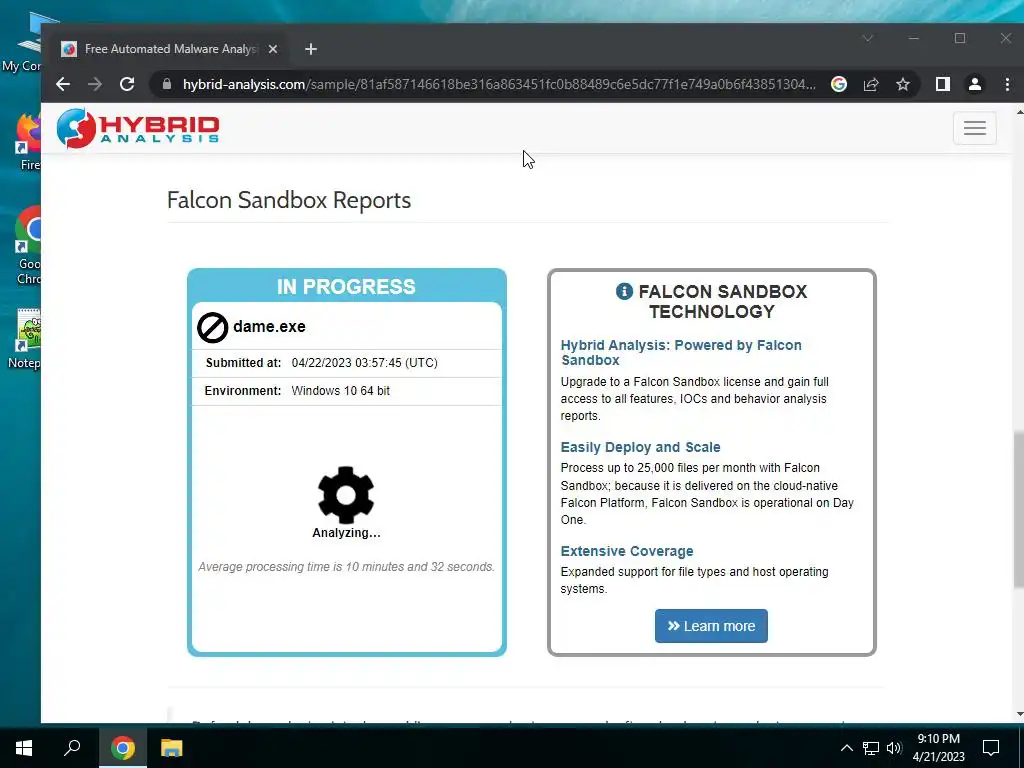Image resolution: width=1024 pixels, height=768 pixels.
Task: Click the Chrome taskbar icon
Action: point(123,748)
